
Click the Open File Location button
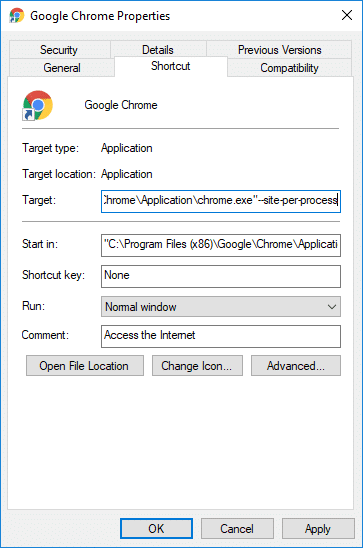coord(85,366)
